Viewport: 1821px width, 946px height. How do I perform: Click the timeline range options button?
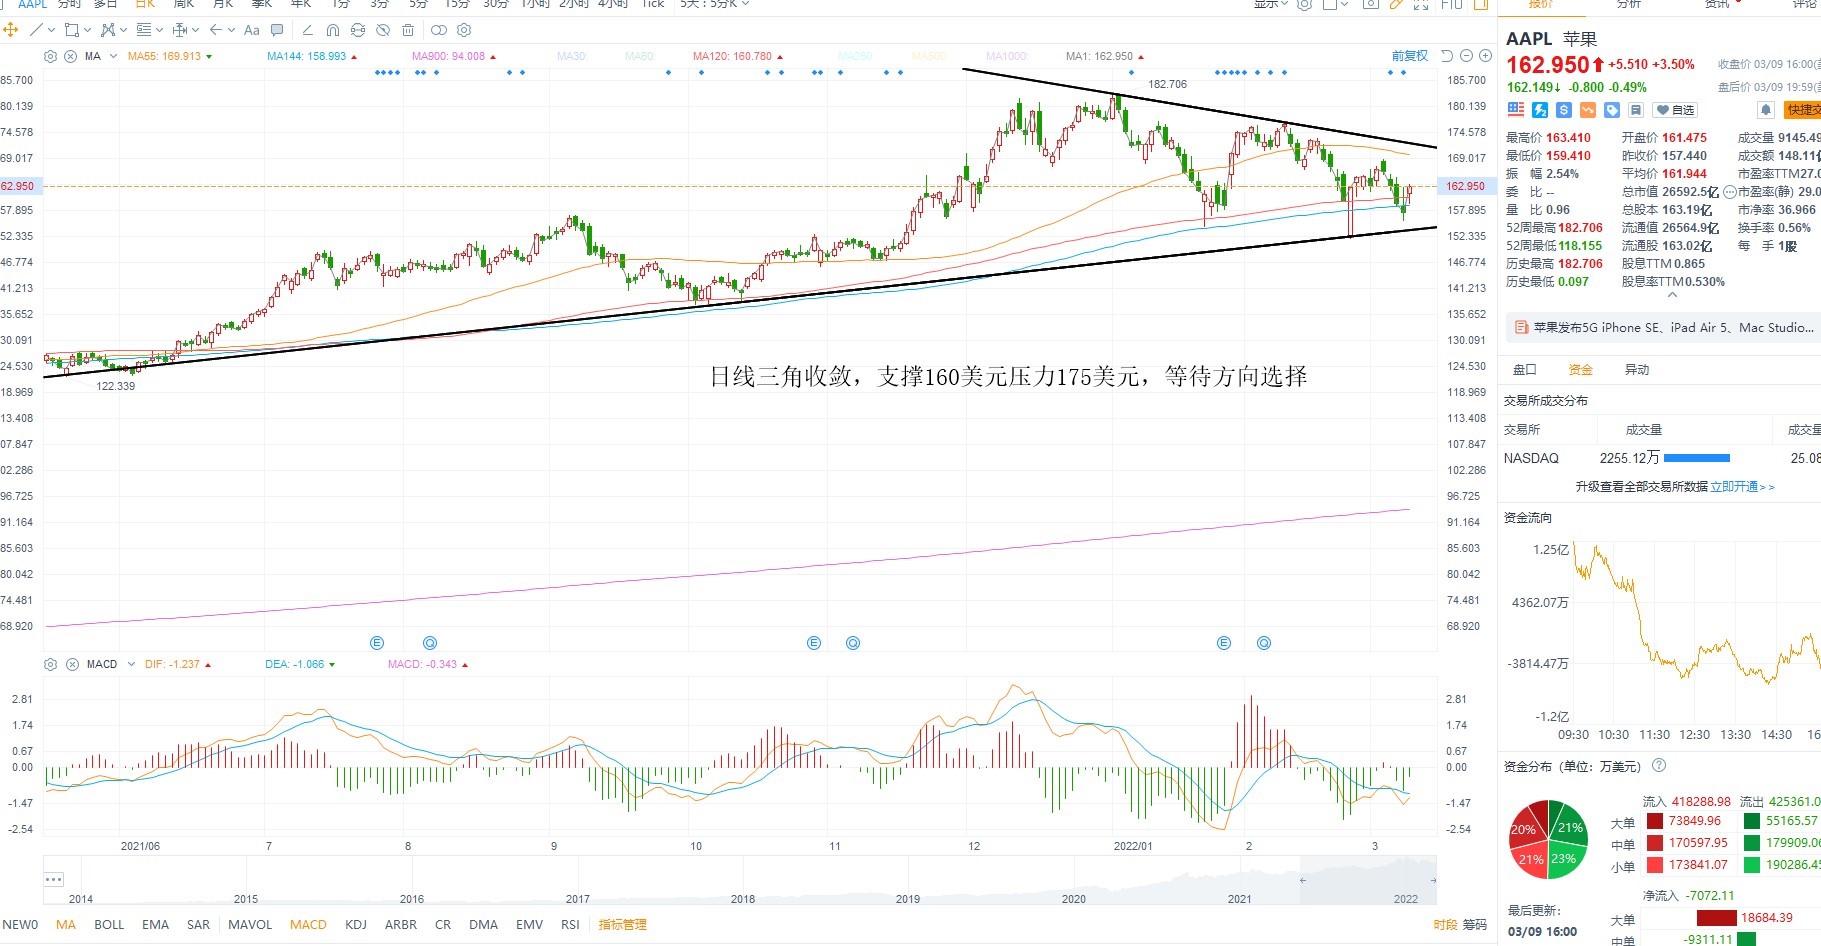coord(54,880)
